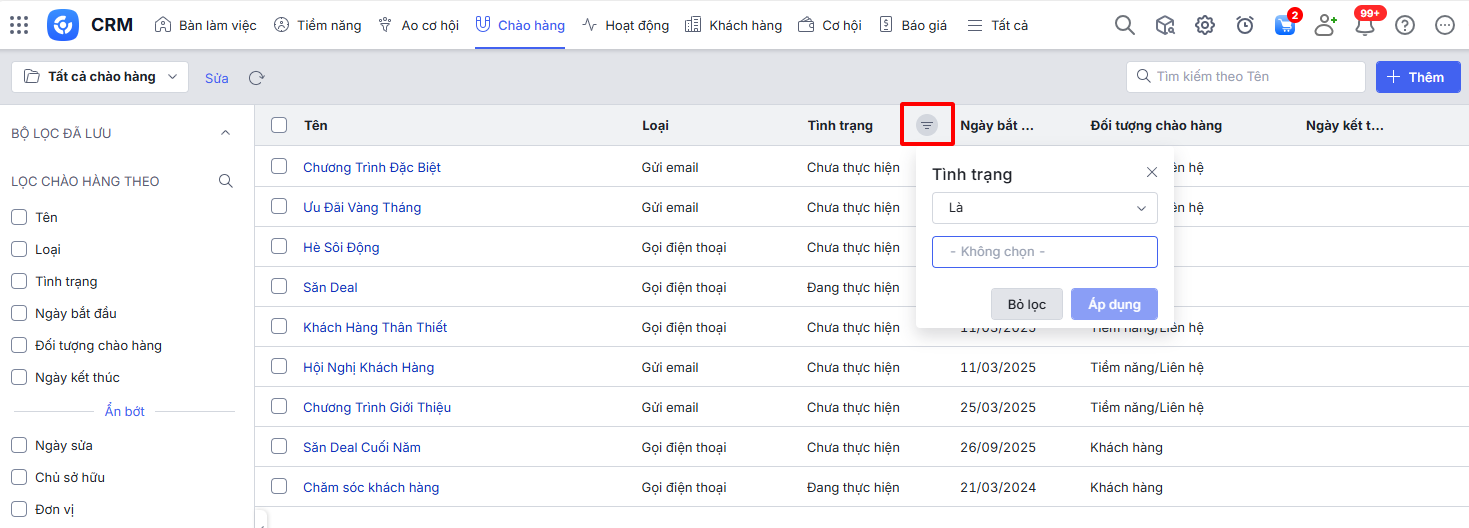Open the alarm clock reminders icon
This screenshot has height=528, width=1469.
coord(1245,25)
